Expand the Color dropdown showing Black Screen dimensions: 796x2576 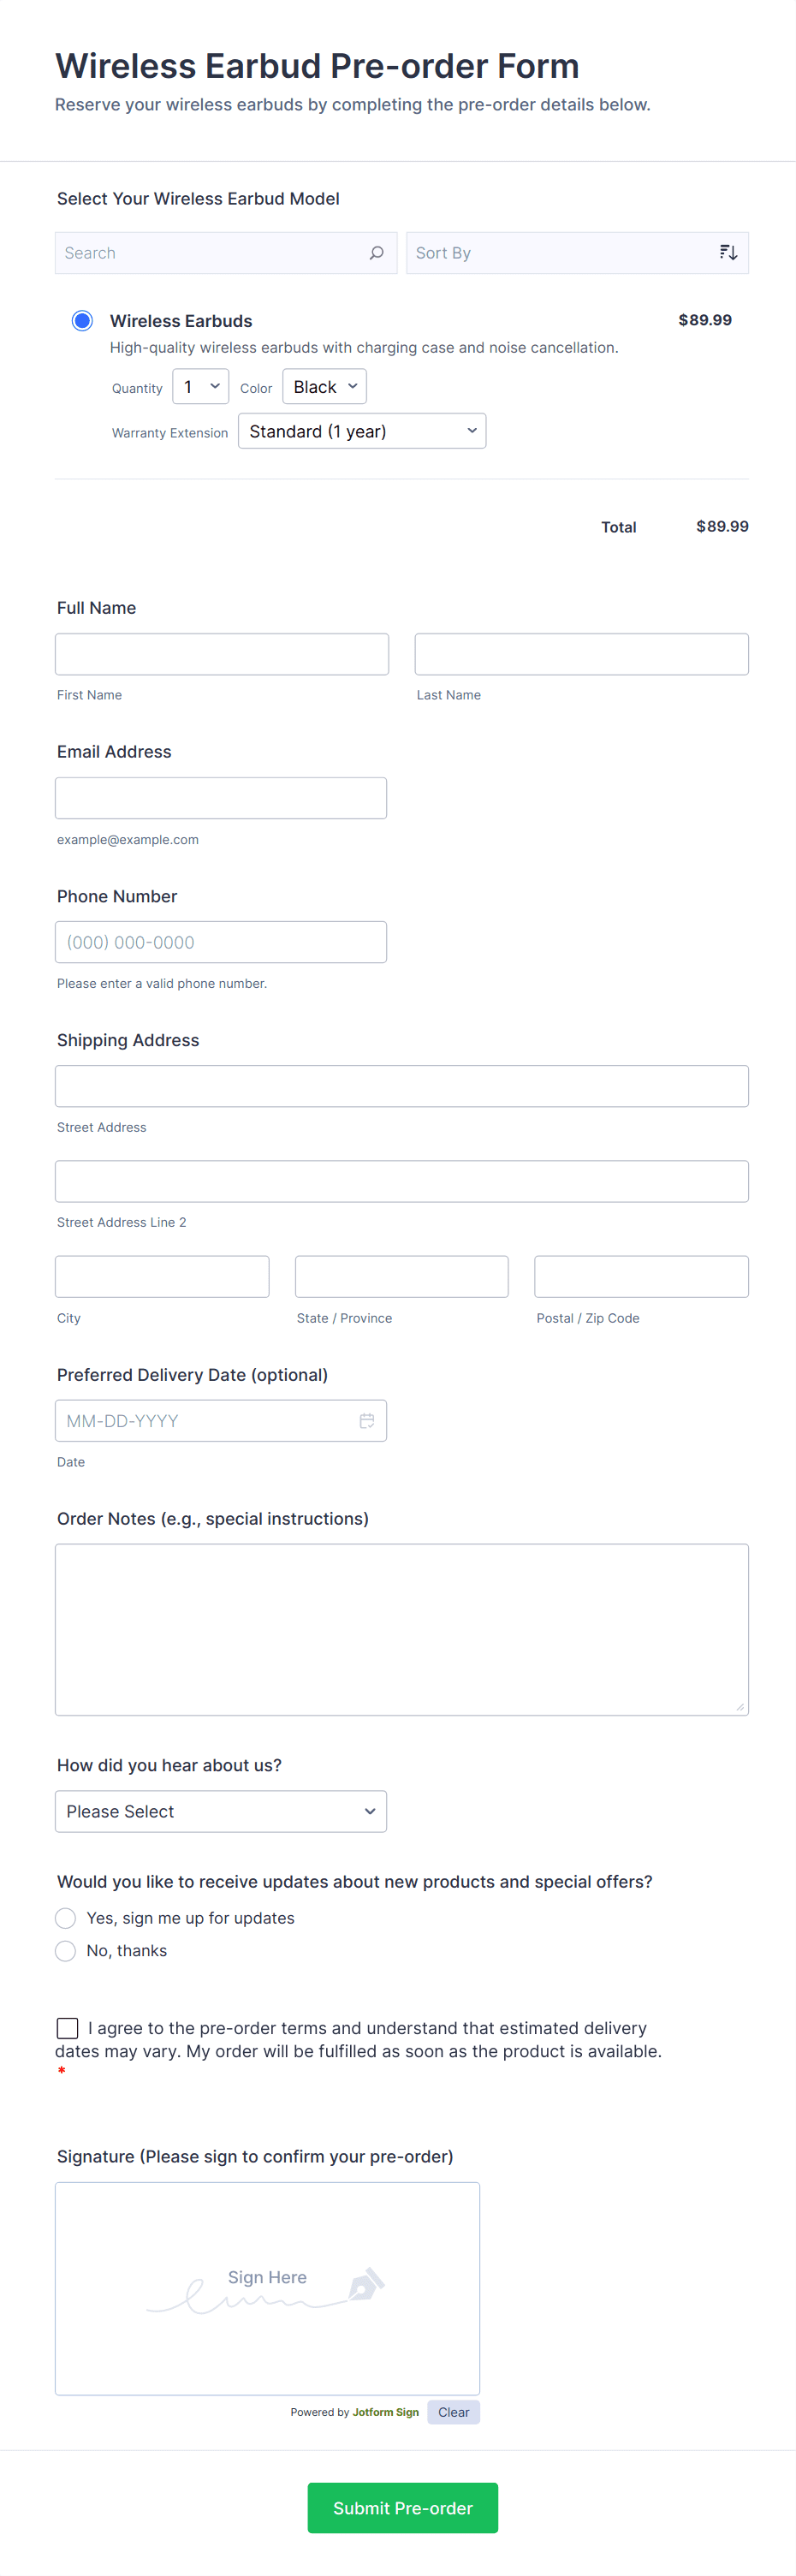coord(324,387)
